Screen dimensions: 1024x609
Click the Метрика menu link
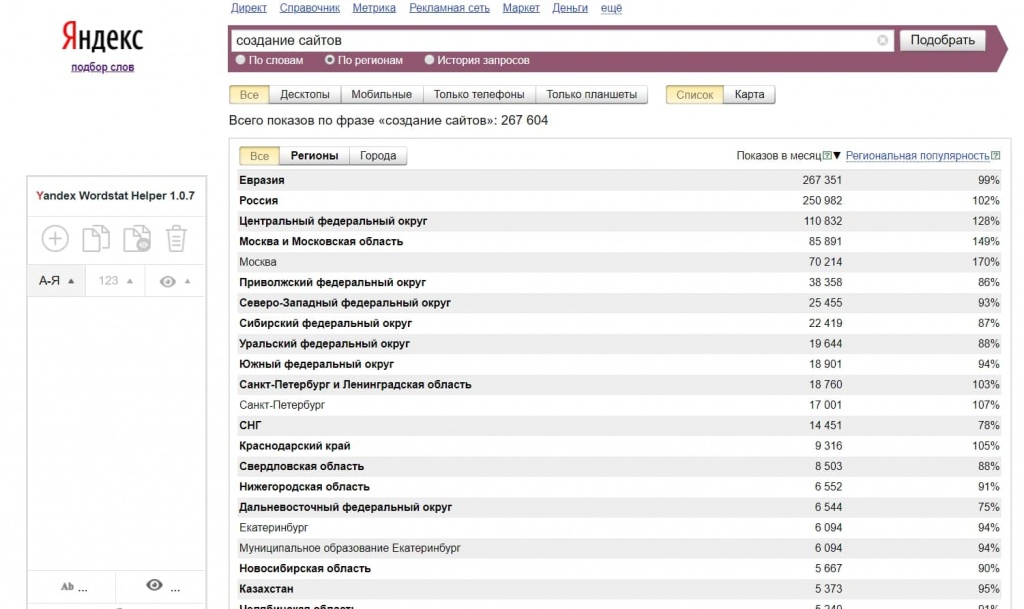point(373,7)
